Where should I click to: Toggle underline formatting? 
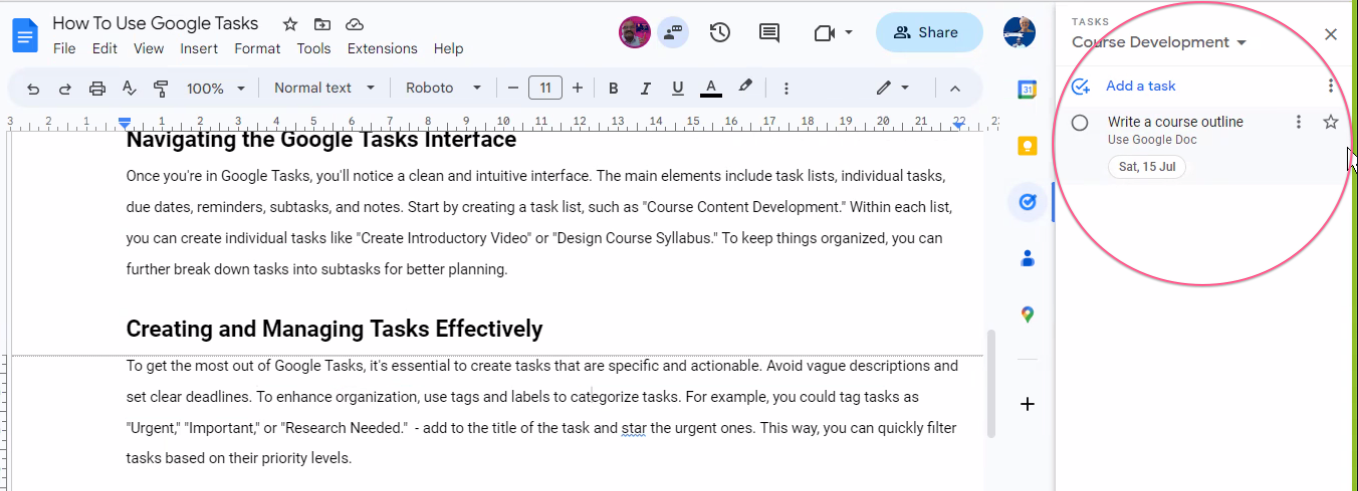678,89
